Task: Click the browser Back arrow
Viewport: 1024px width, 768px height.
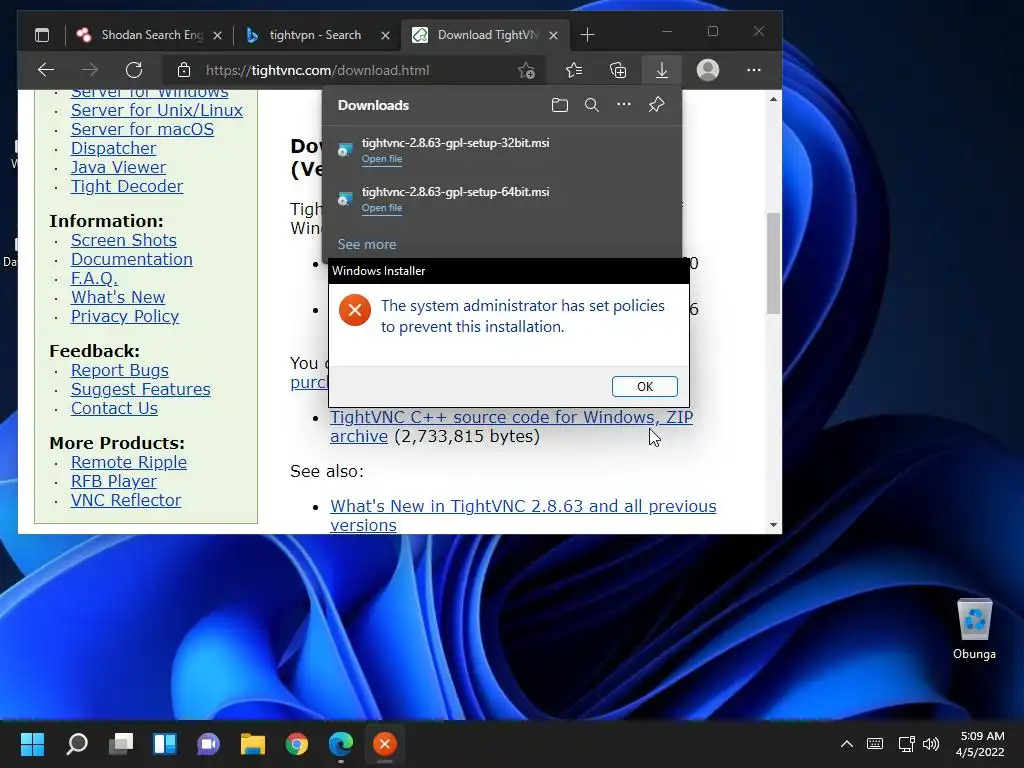Action: tap(46, 70)
